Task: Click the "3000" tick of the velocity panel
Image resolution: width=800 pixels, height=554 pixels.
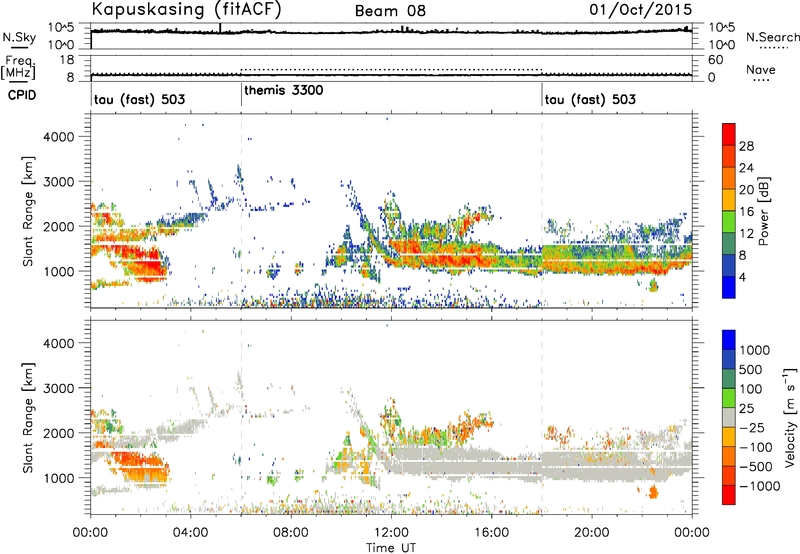Action: [x=58, y=388]
